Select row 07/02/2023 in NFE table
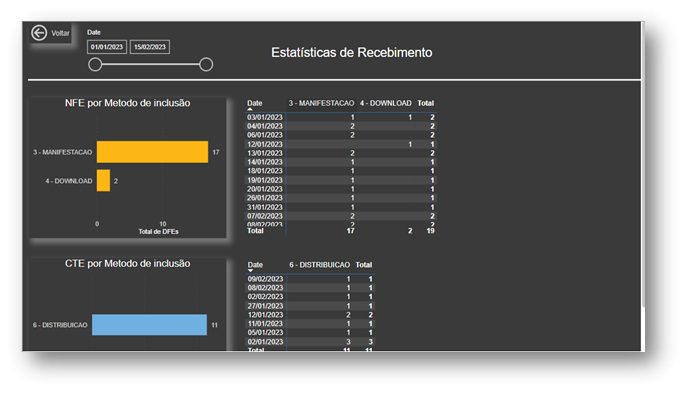Screen dimensions: 687x394 click(340, 216)
